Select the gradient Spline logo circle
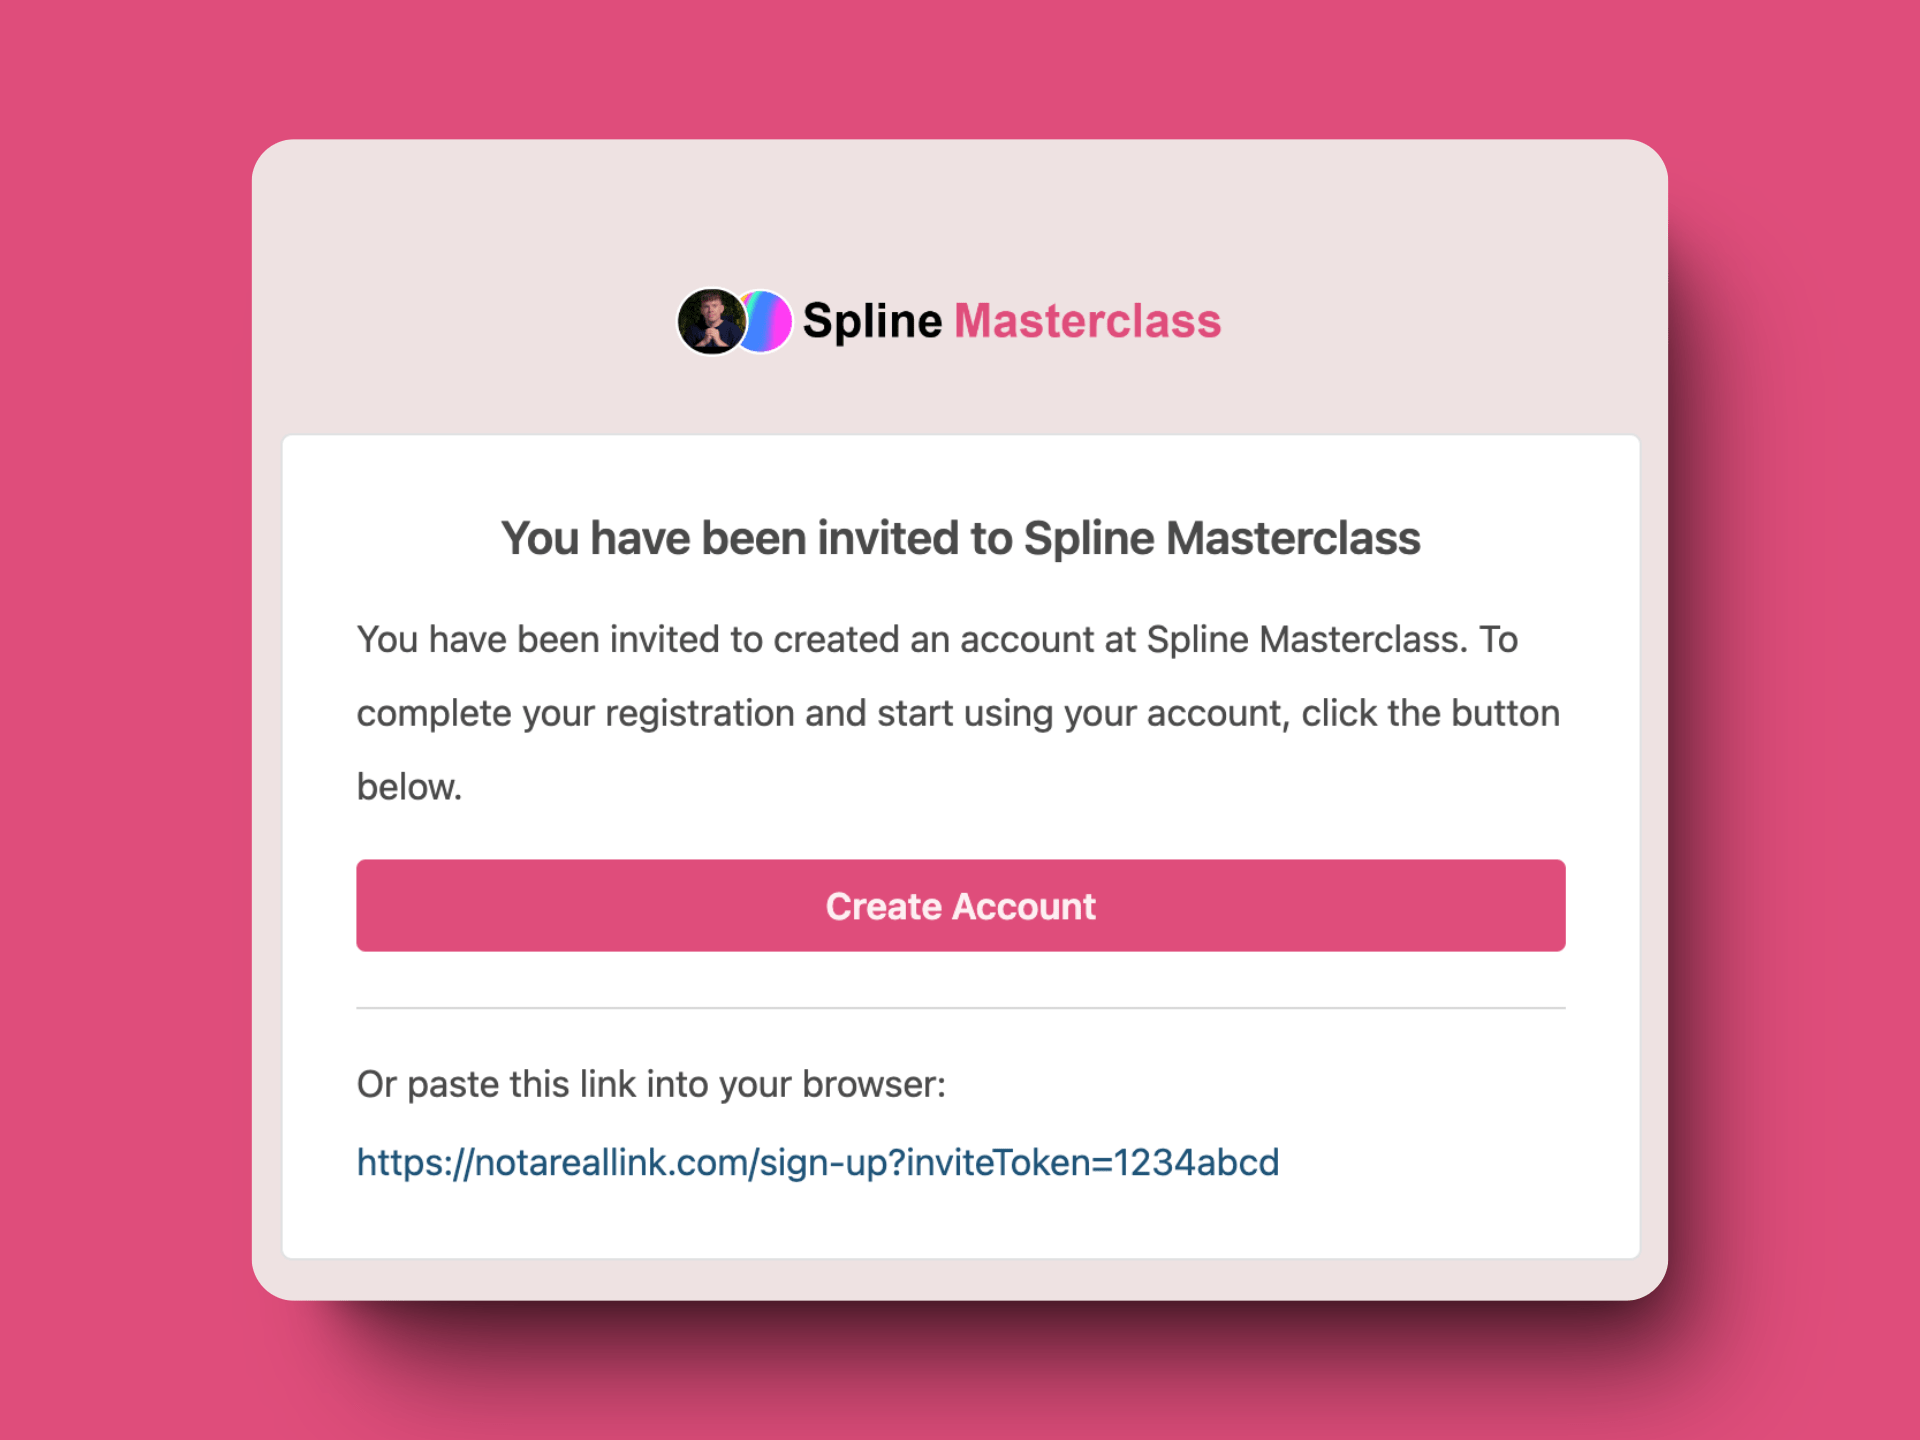 click(x=766, y=320)
